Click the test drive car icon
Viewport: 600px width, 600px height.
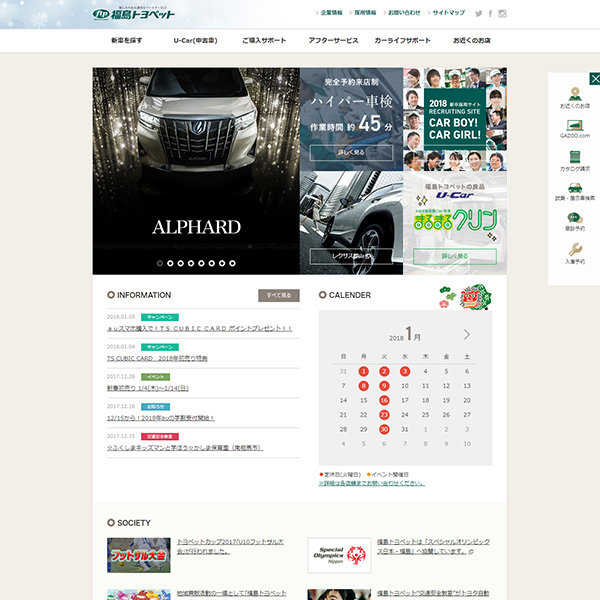(x=575, y=188)
